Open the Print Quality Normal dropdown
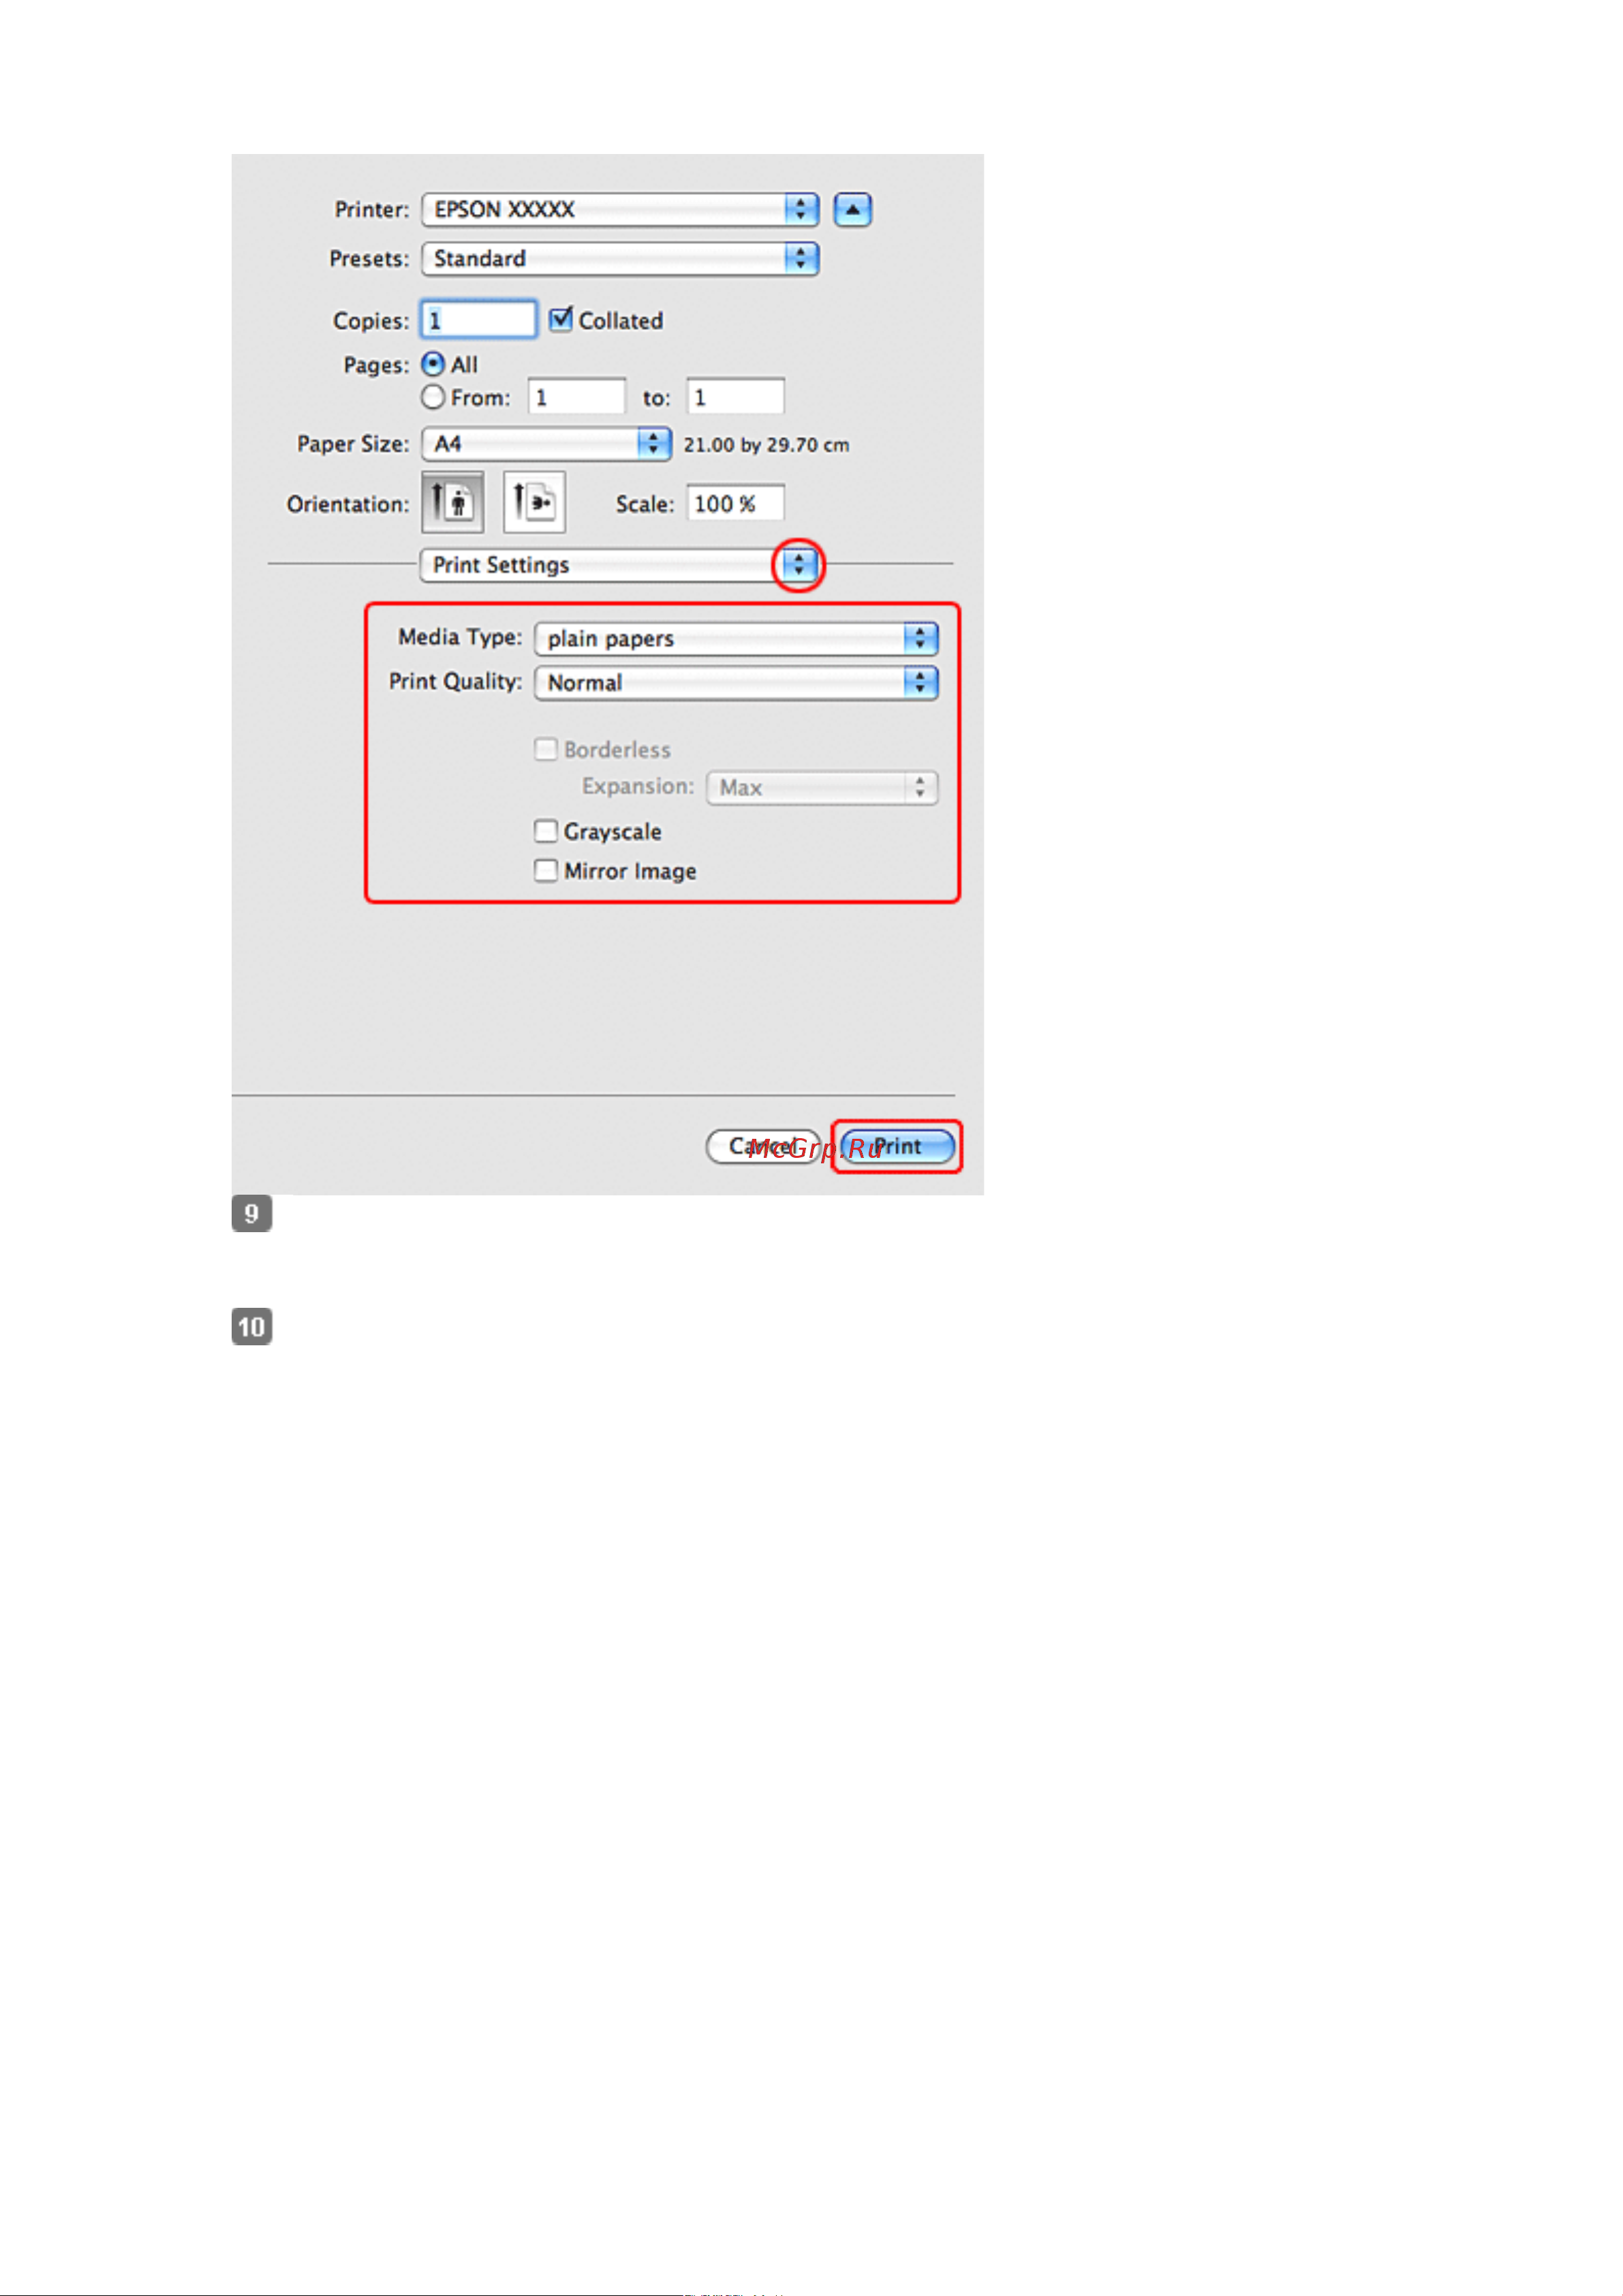1623x2296 pixels. [736, 682]
